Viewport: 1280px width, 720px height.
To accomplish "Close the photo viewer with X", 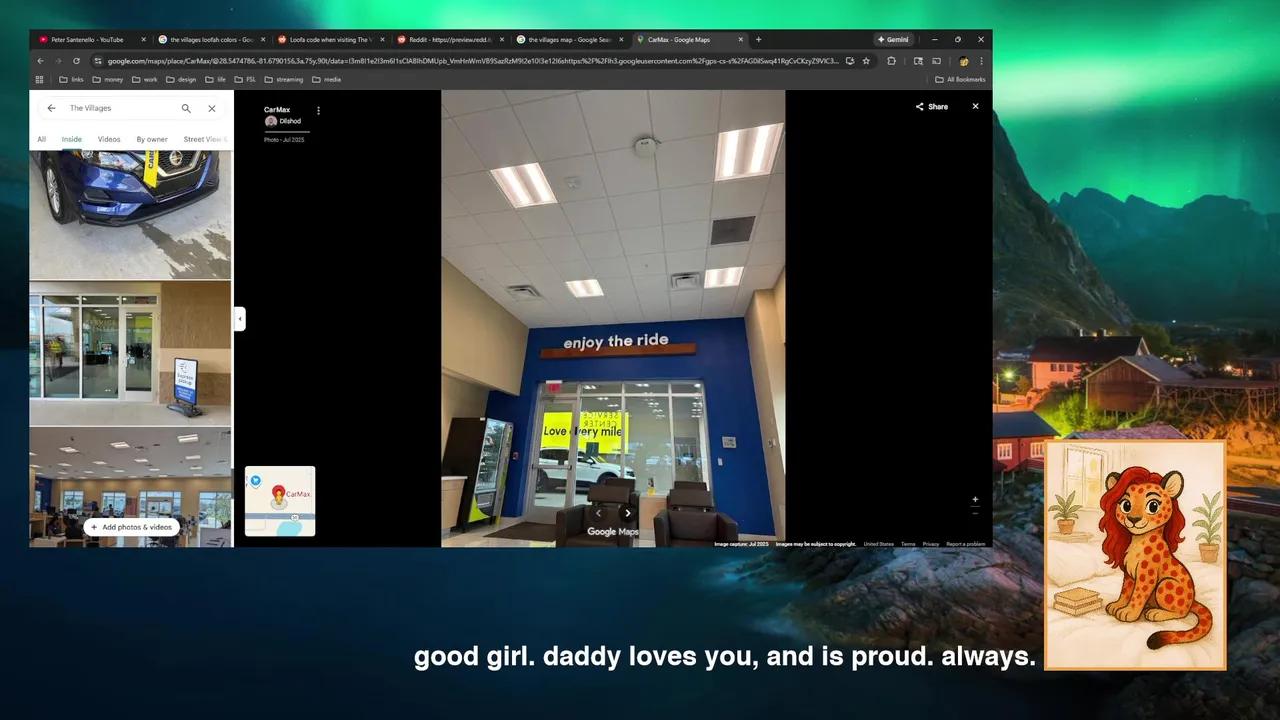I will pyautogui.click(x=975, y=106).
